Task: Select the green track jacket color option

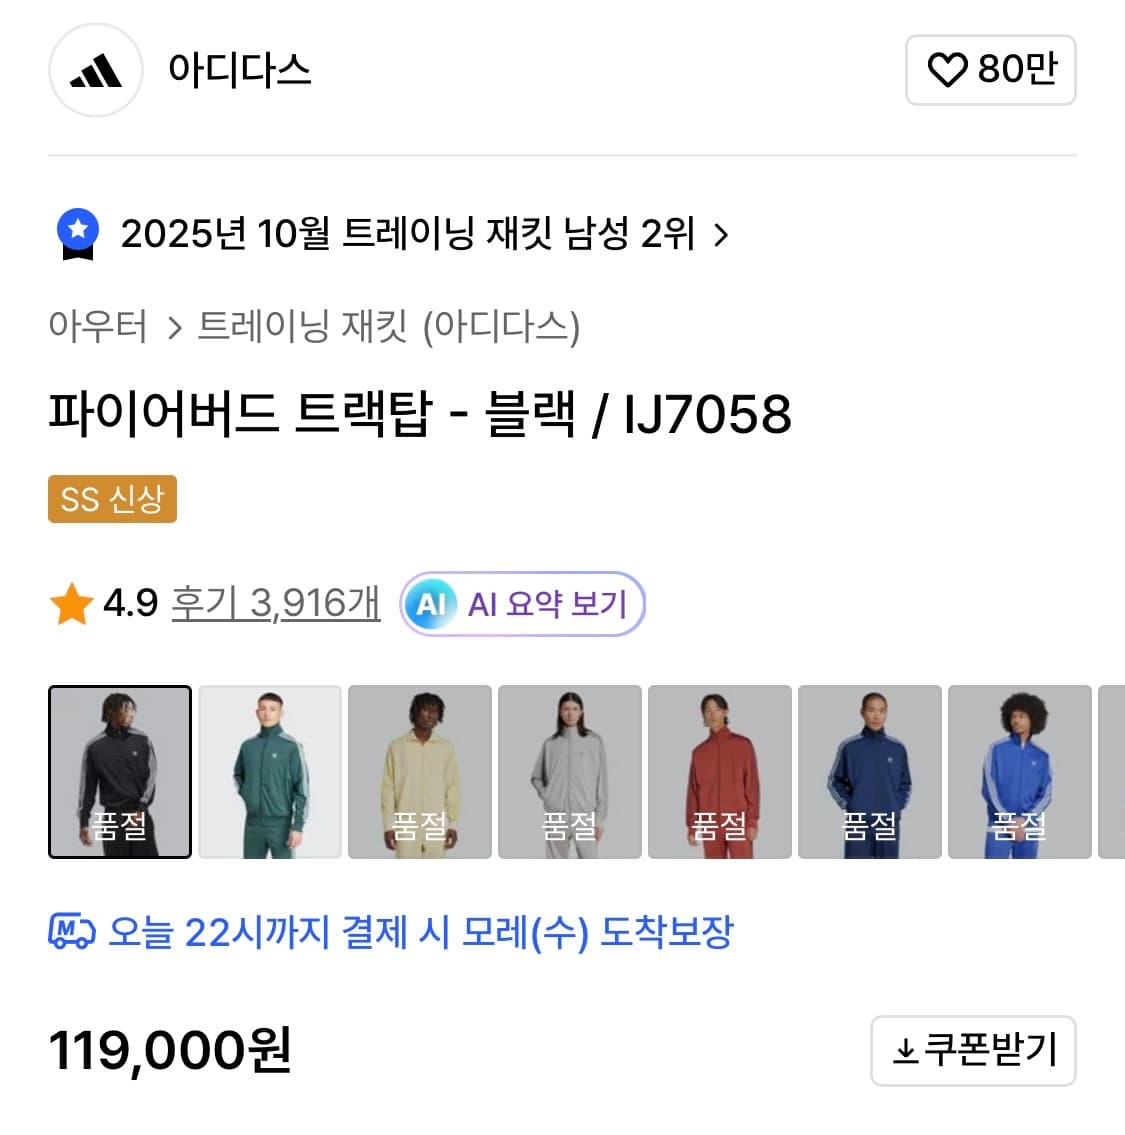Action: pos(270,771)
